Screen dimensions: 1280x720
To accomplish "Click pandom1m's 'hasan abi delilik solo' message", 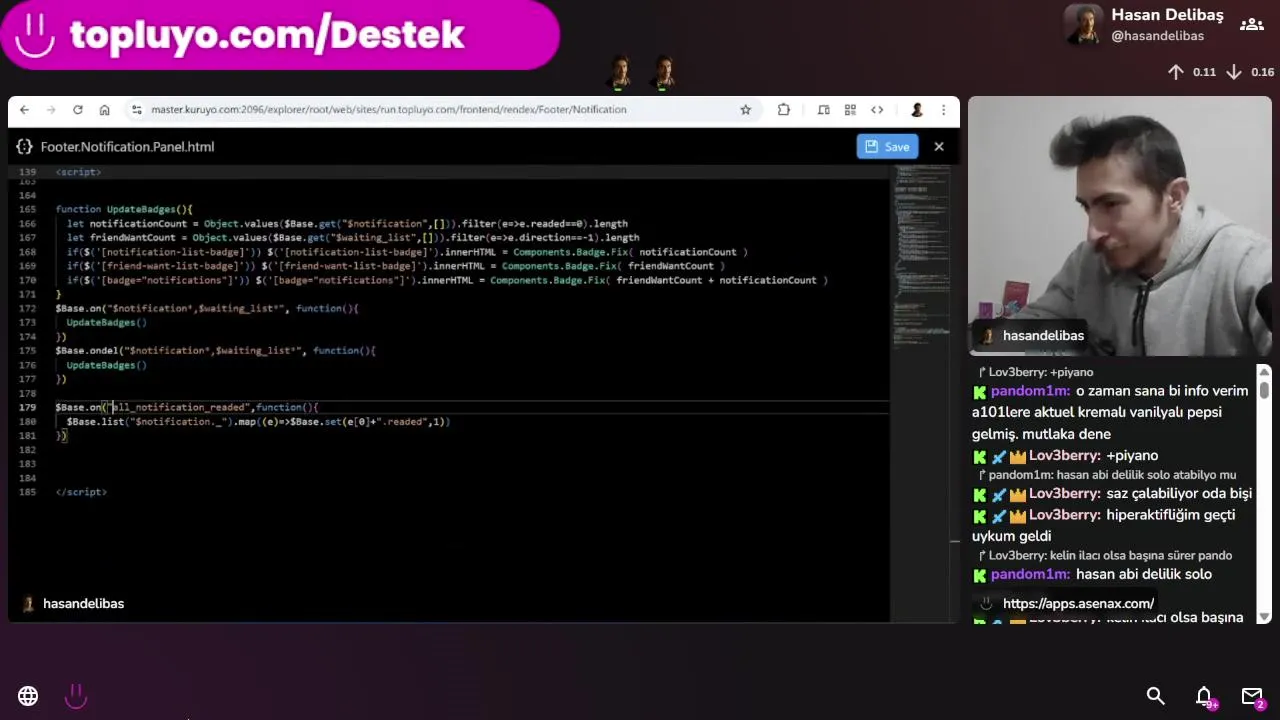I will [1144, 575].
